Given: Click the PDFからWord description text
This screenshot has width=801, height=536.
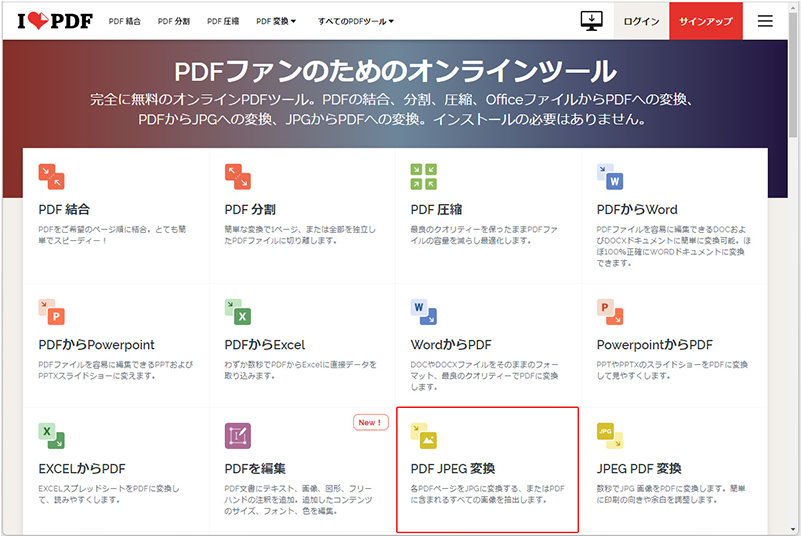Looking at the screenshot, I should [673, 246].
